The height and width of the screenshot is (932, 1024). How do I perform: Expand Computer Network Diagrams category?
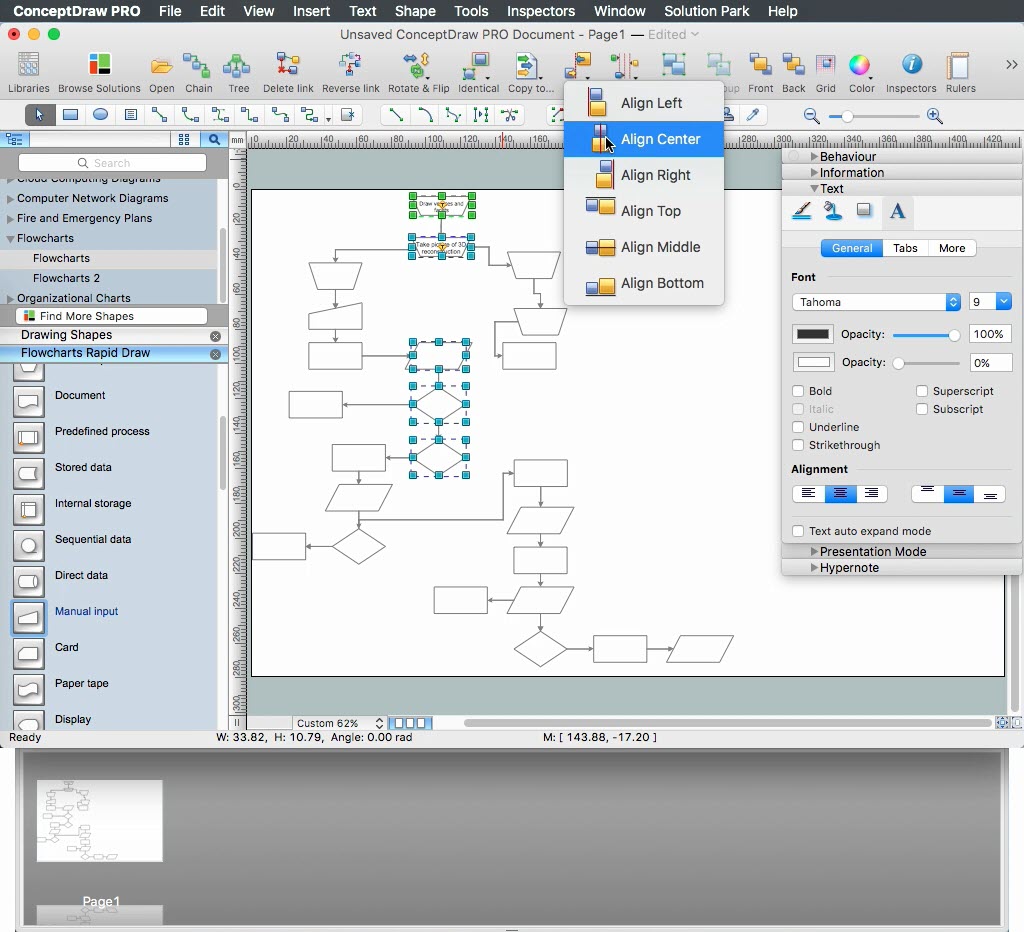click(92, 198)
